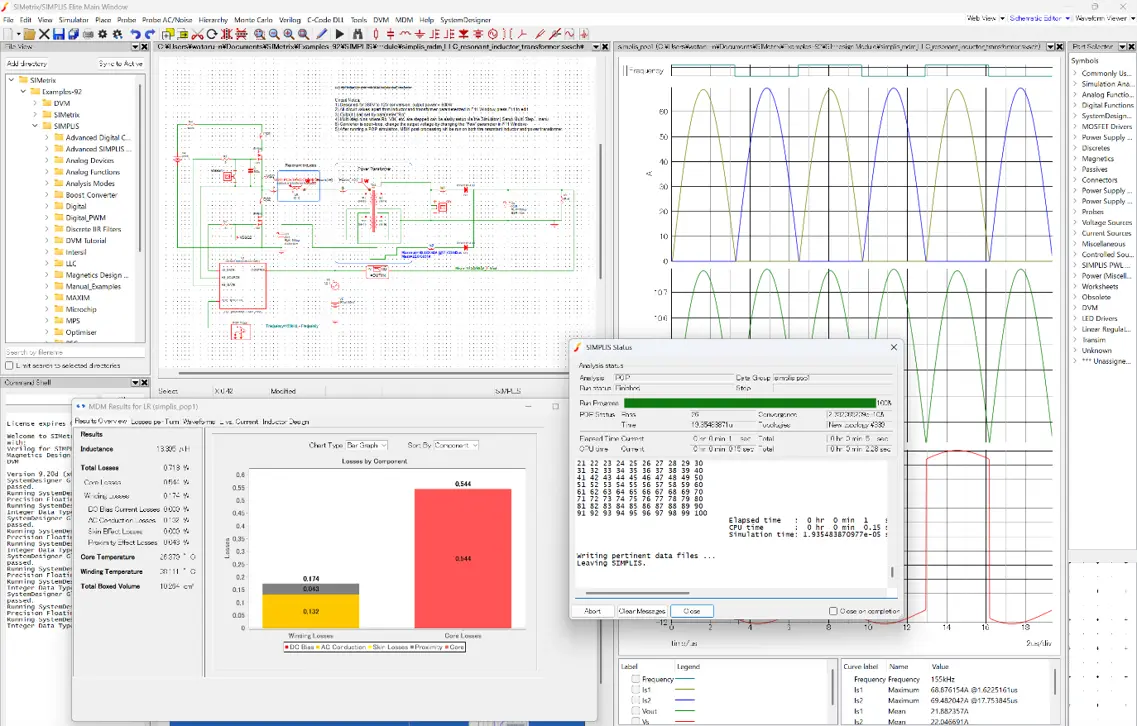
Task: Click the Run simulation play icon
Action: tap(339, 34)
